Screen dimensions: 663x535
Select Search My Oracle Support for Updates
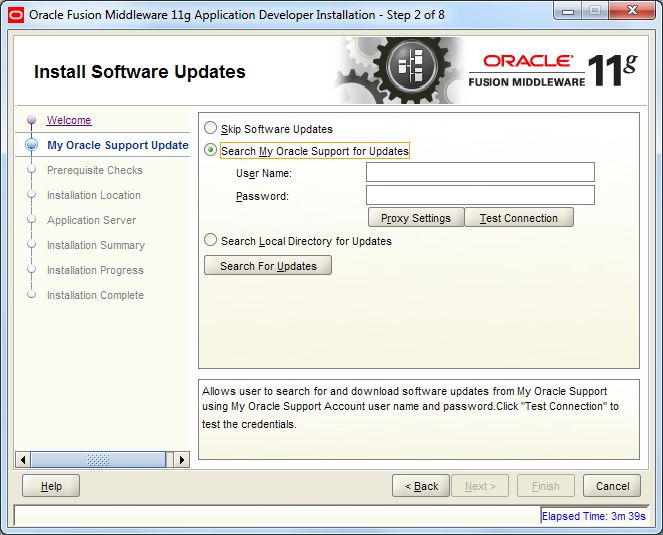[x=210, y=150]
